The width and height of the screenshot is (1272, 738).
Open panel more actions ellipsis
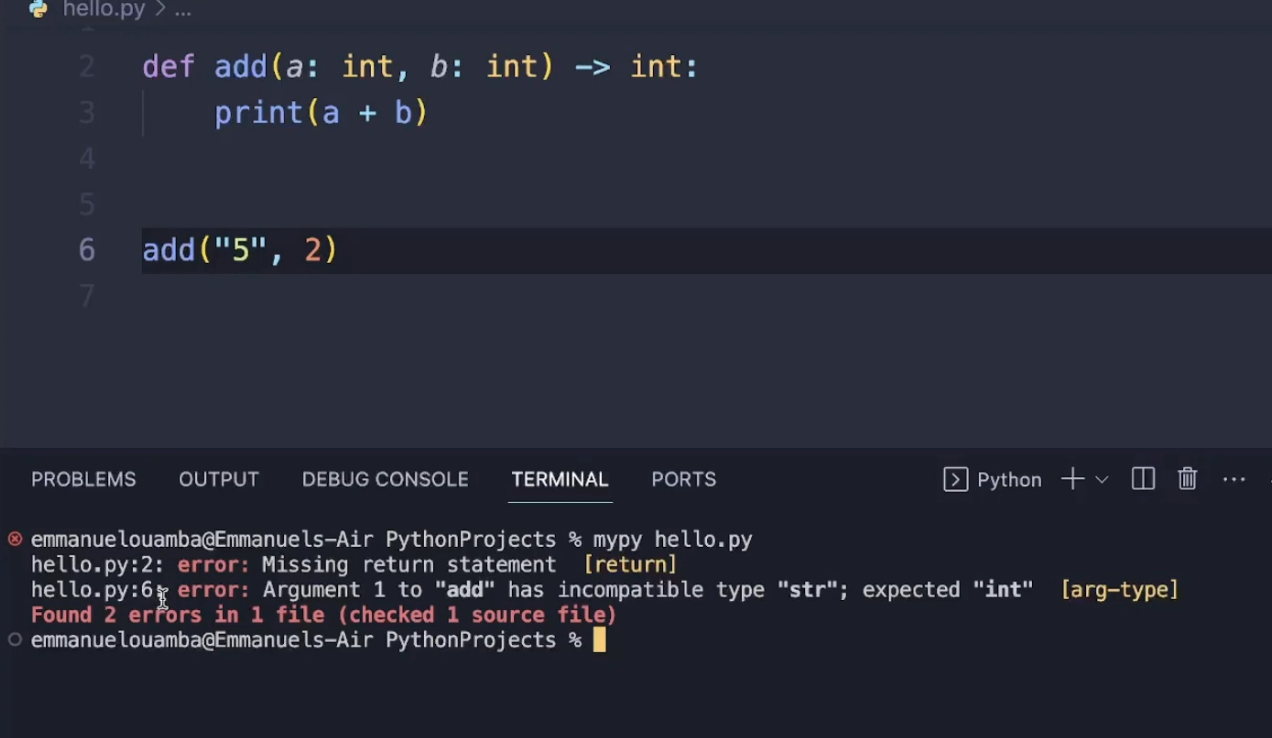[x=1234, y=480]
